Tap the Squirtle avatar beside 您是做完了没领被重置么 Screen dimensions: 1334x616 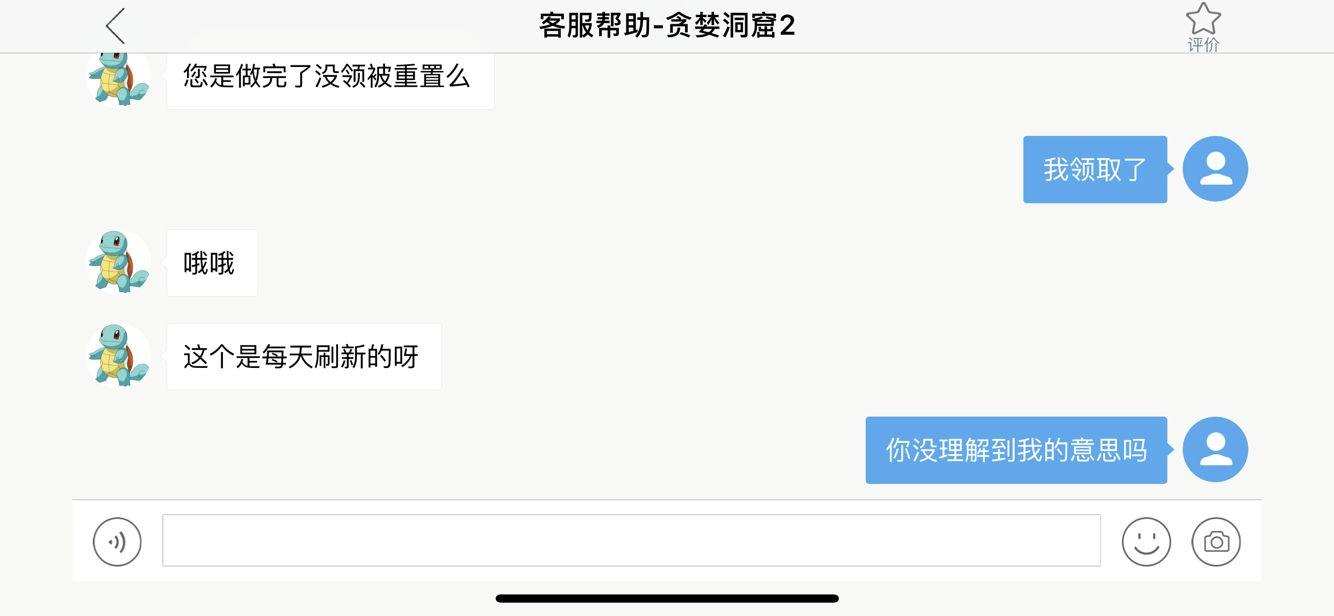119,76
